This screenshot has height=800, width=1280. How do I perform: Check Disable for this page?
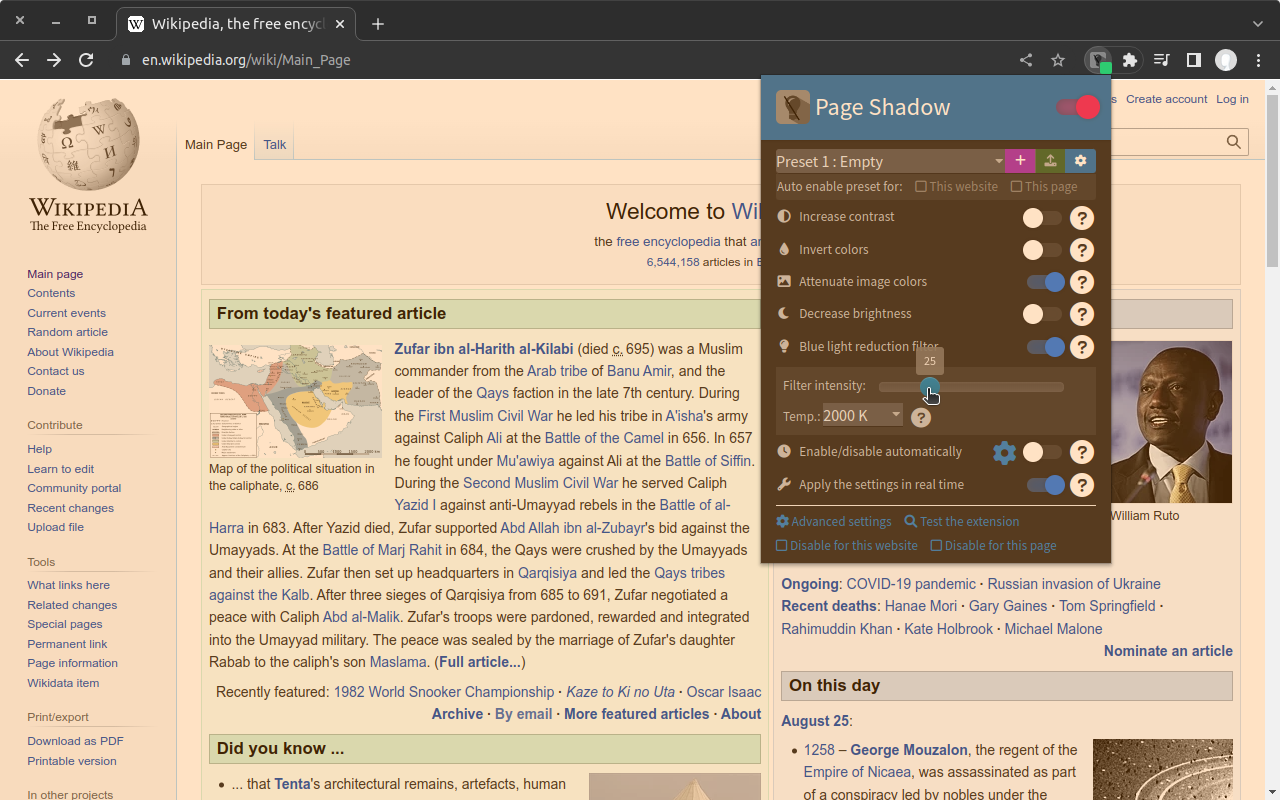pyautogui.click(x=936, y=546)
